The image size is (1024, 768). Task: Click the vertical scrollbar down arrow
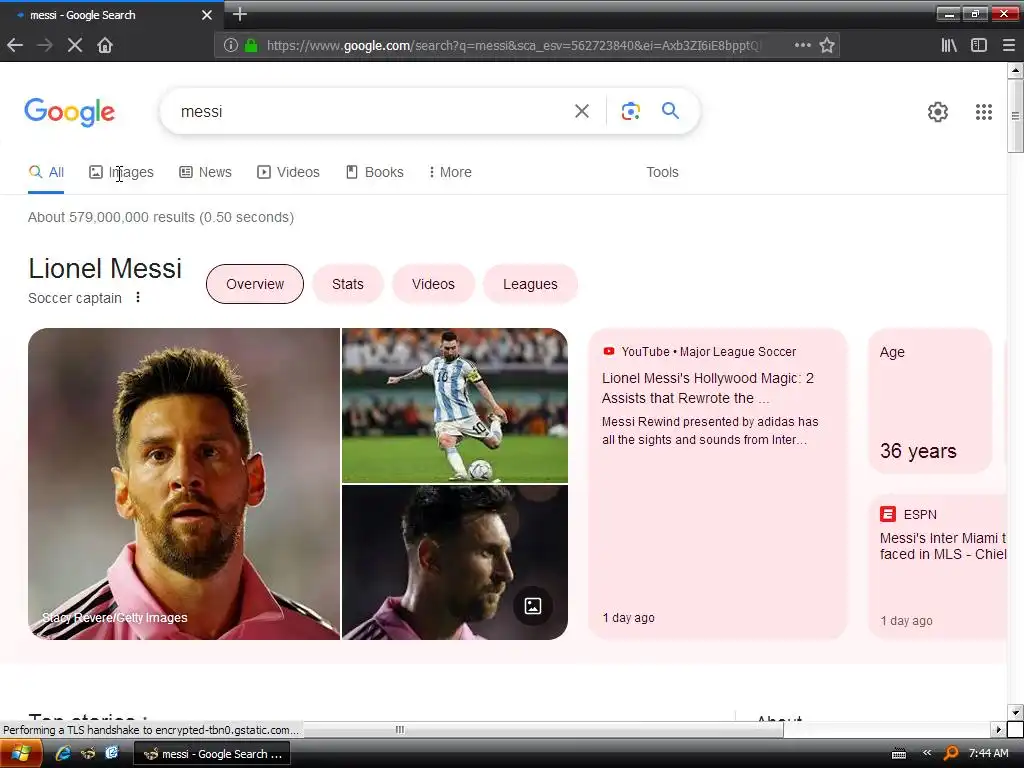pos(1015,712)
